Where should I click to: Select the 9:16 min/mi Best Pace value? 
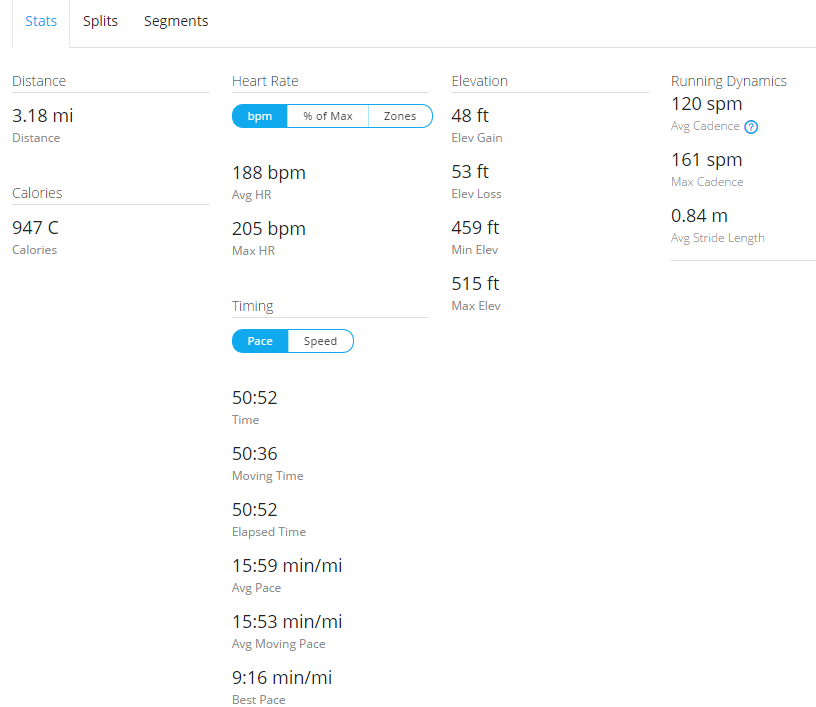click(282, 678)
